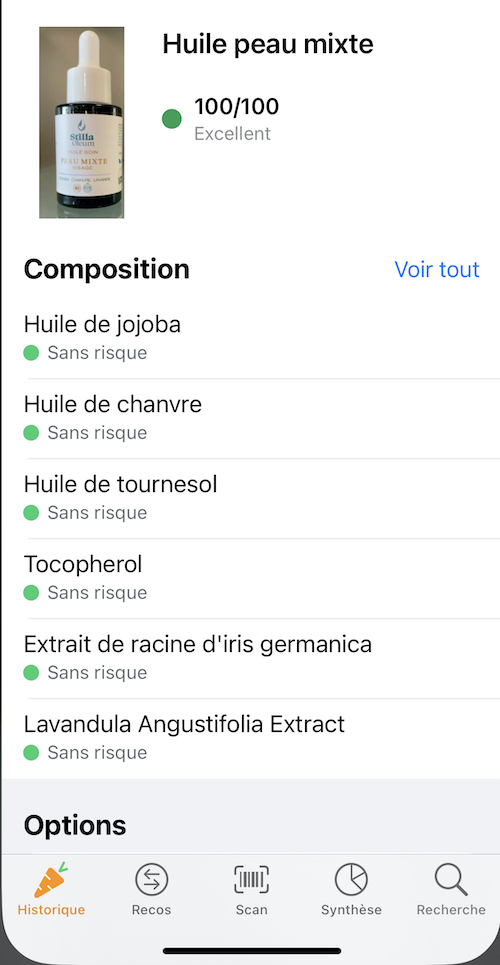Open Huile de tournesol details
Image resolution: width=500 pixels, height=965 pixels.
click(250, 499)
